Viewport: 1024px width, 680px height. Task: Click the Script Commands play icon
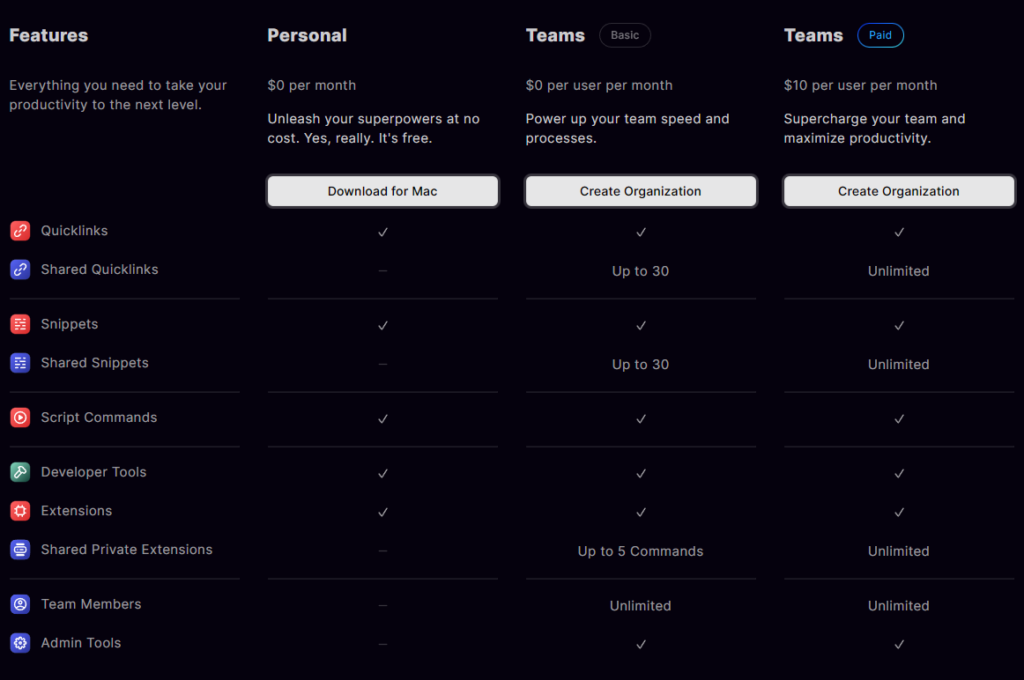pyautogui.click(x=20, y=417)
